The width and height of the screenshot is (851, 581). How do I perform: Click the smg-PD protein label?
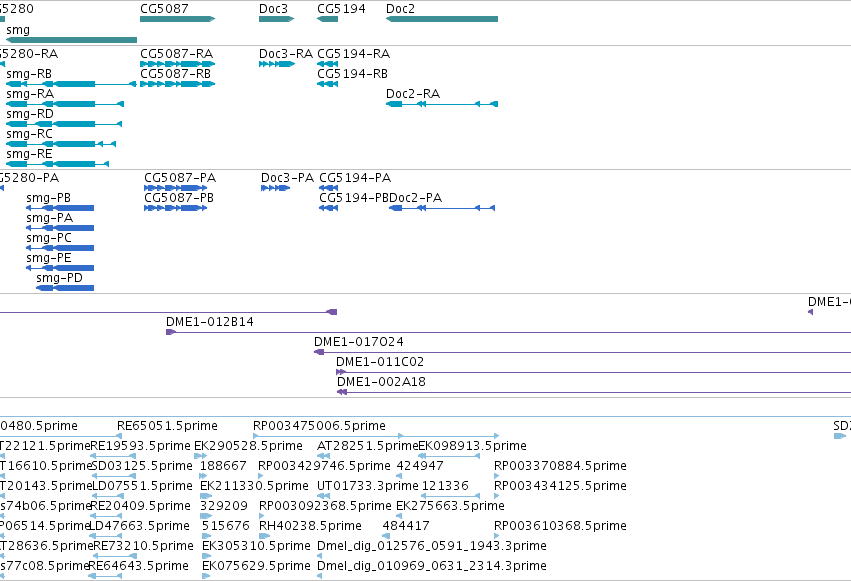tap(60, 278)
